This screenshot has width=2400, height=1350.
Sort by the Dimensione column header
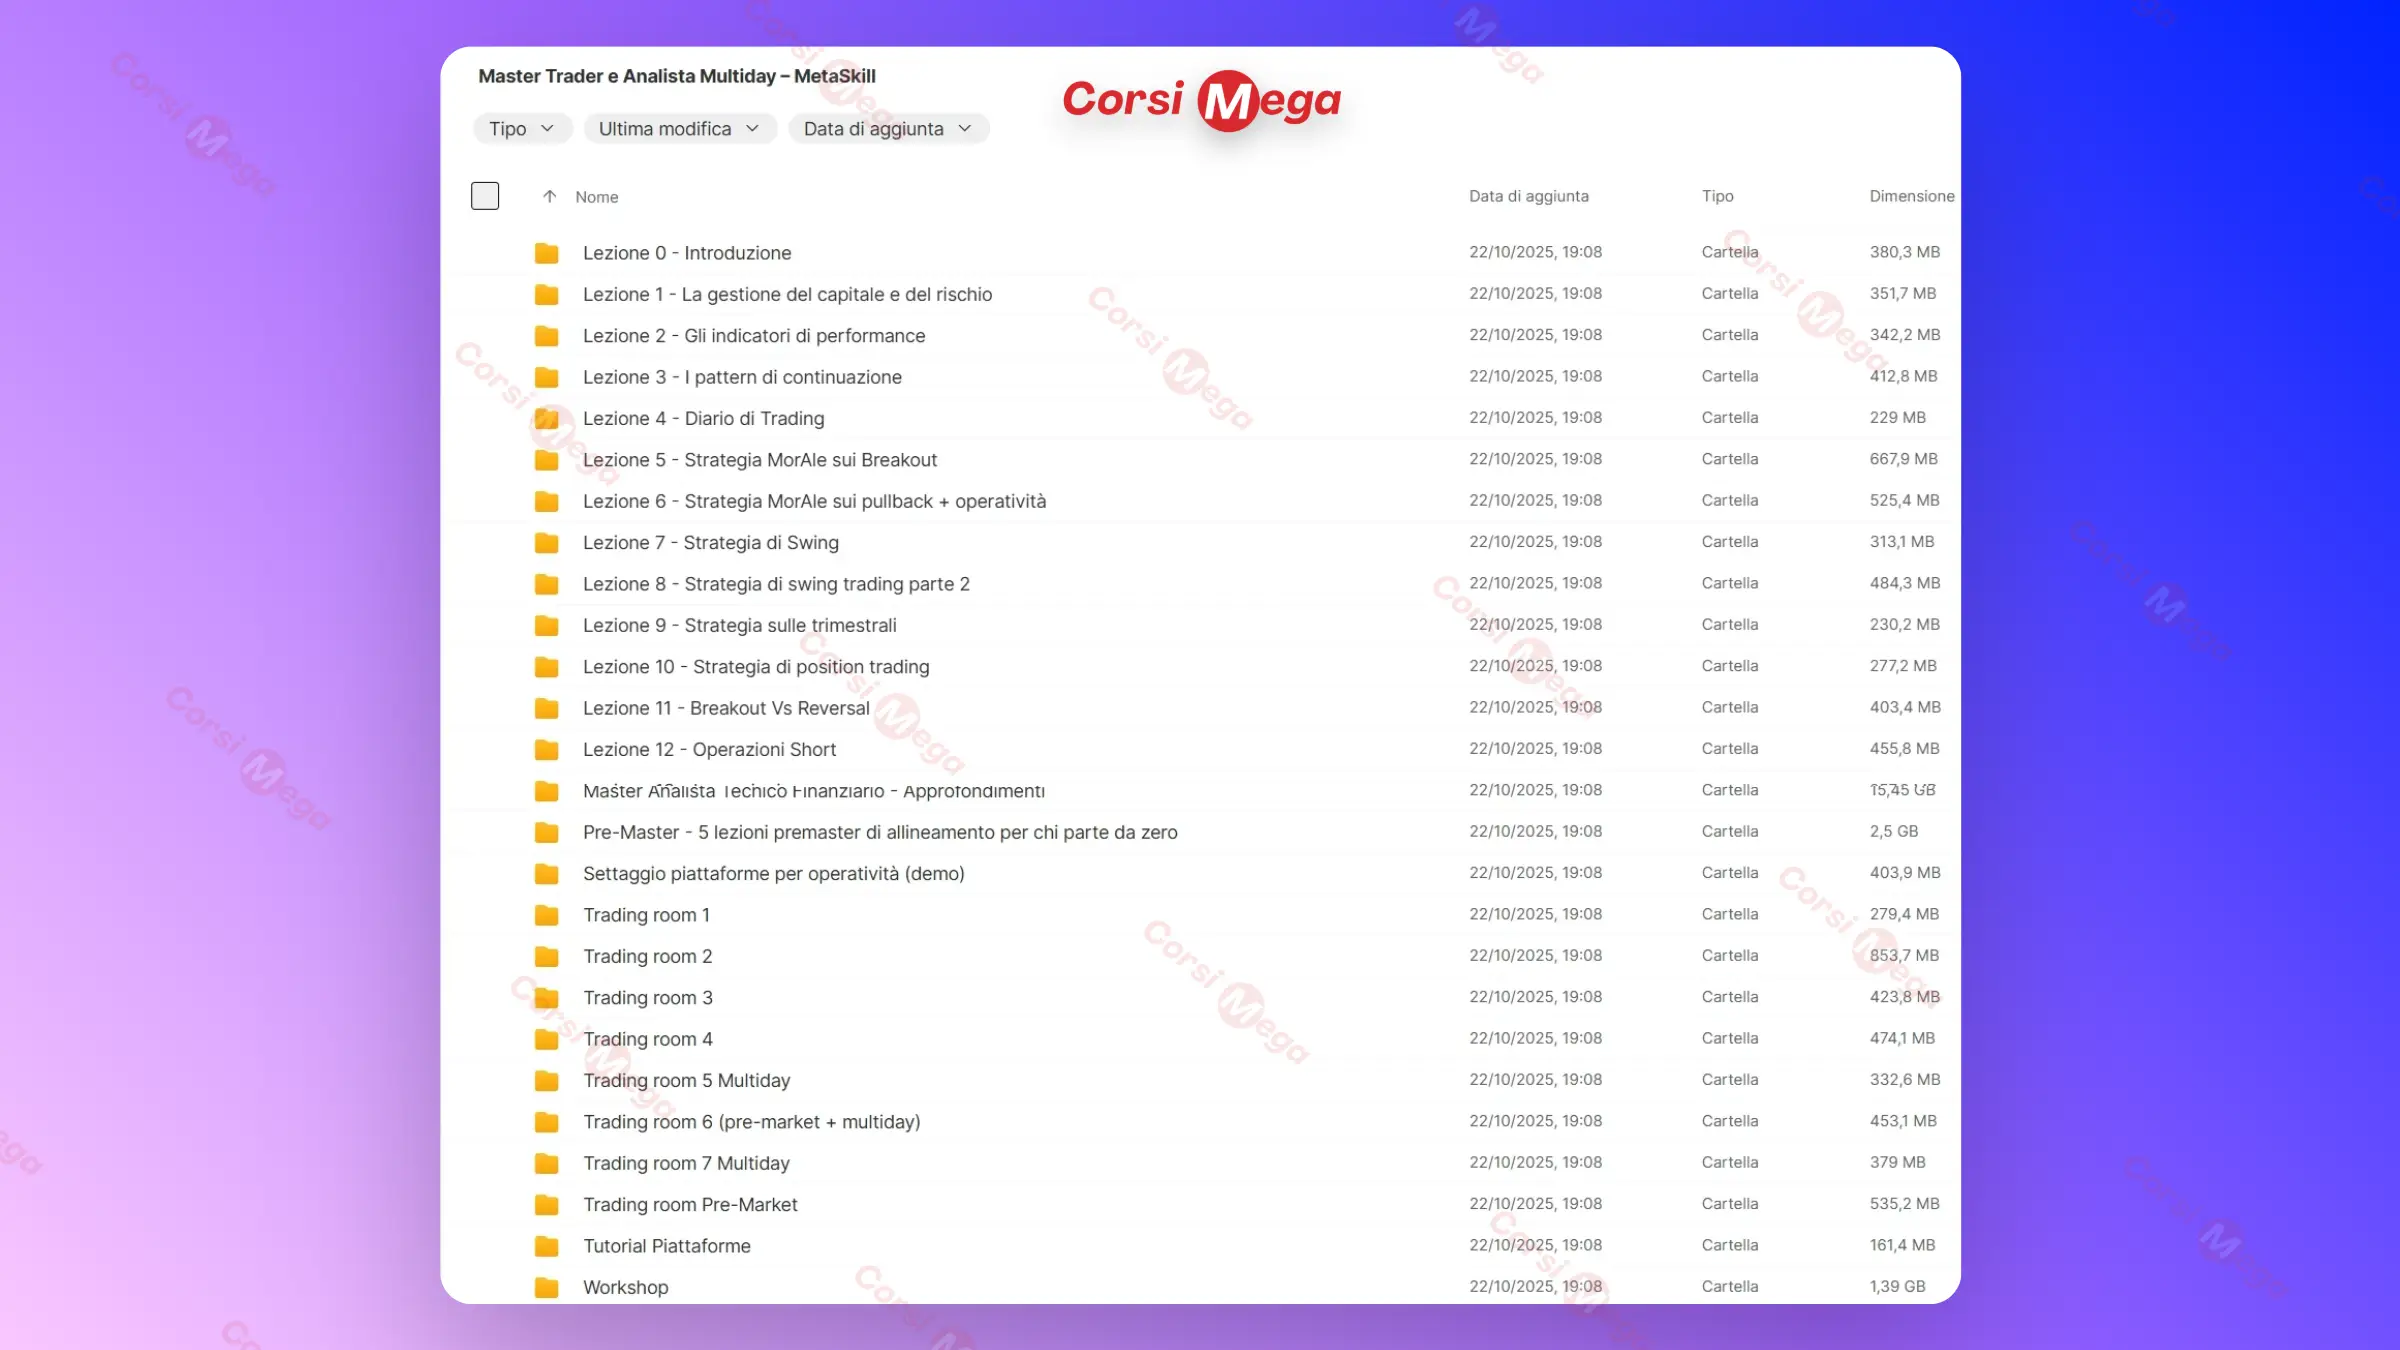pos(1911,196)
